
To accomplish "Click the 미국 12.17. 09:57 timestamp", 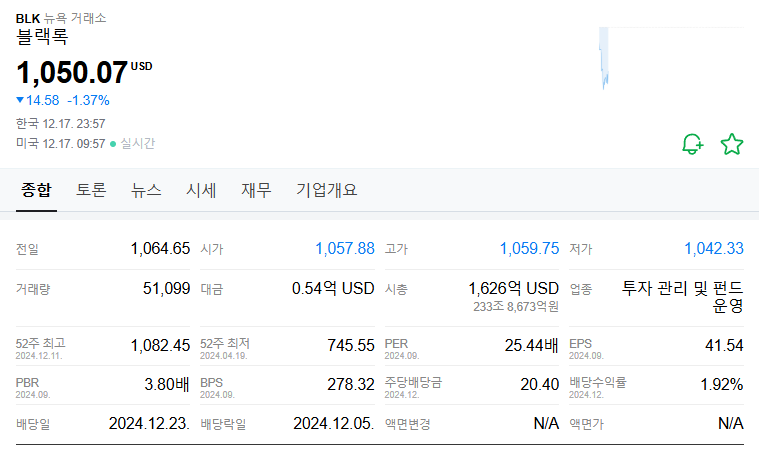I will coord(61,144).
